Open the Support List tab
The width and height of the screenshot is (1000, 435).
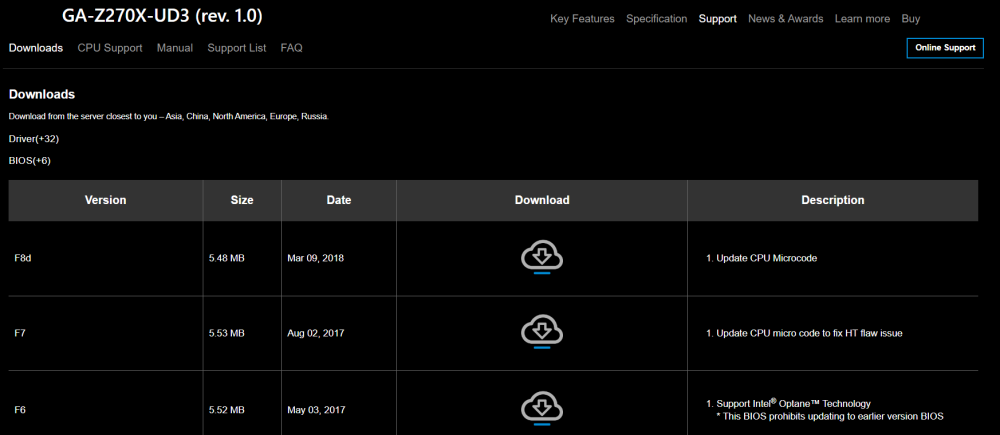coord(236,48)
